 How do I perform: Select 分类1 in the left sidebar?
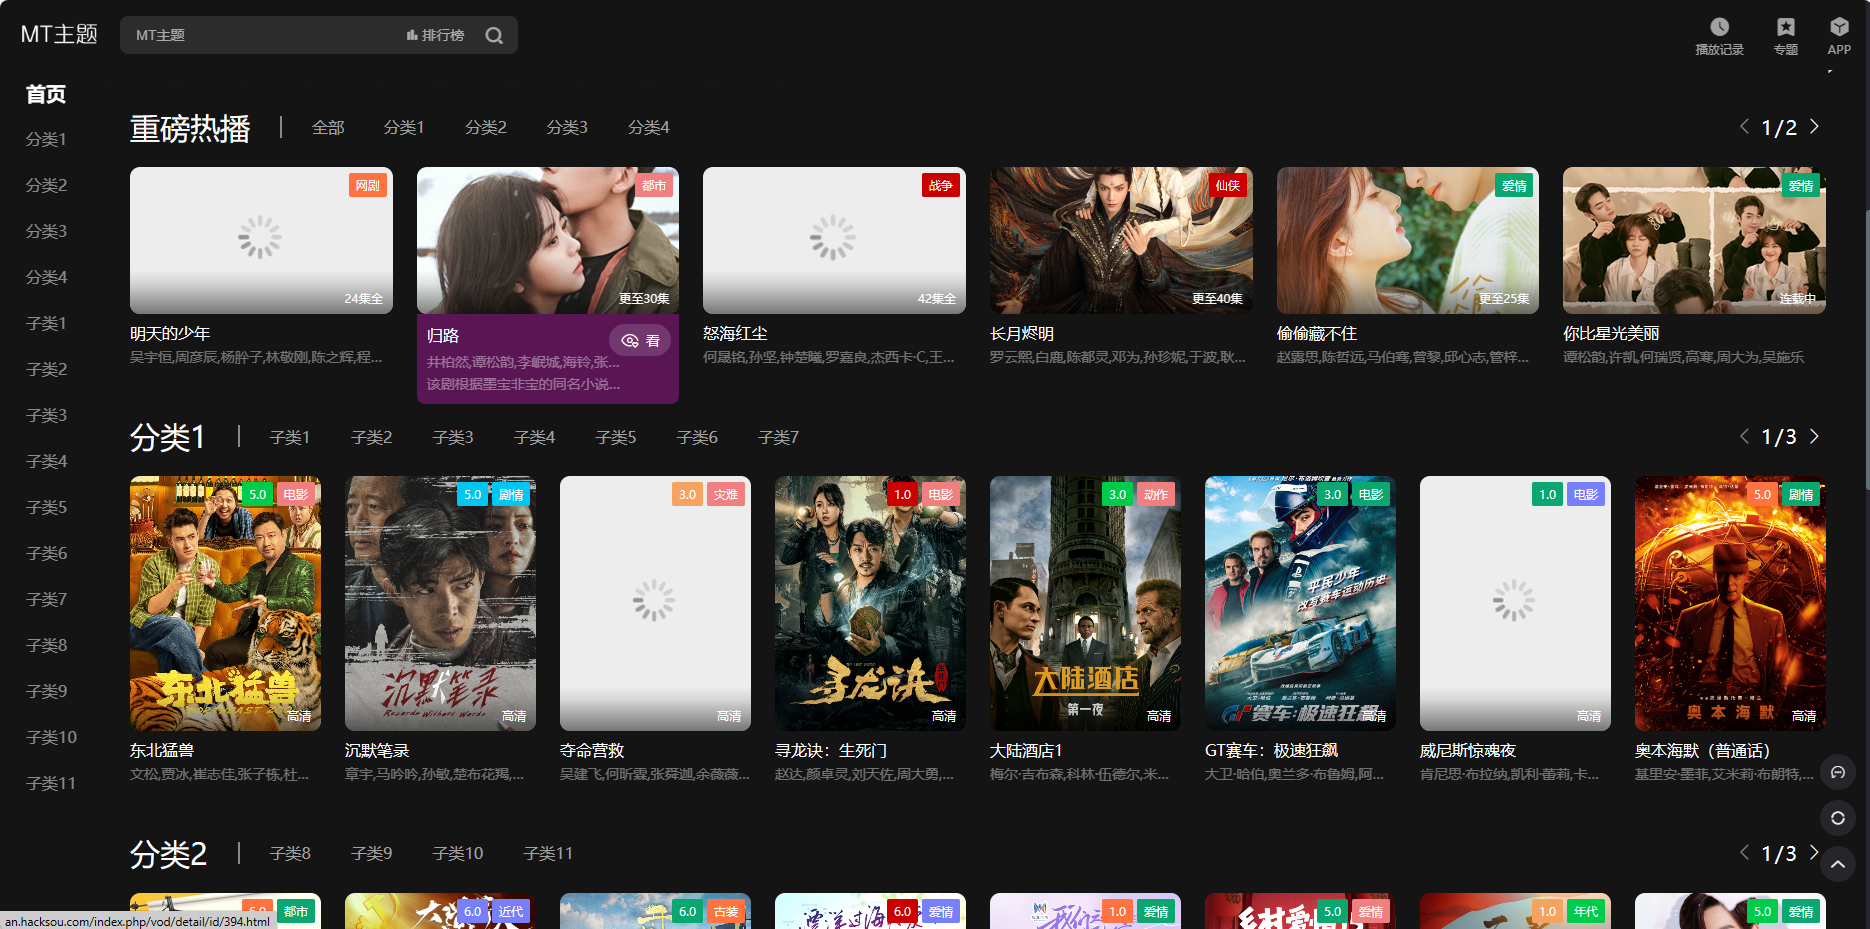[46, 139]
